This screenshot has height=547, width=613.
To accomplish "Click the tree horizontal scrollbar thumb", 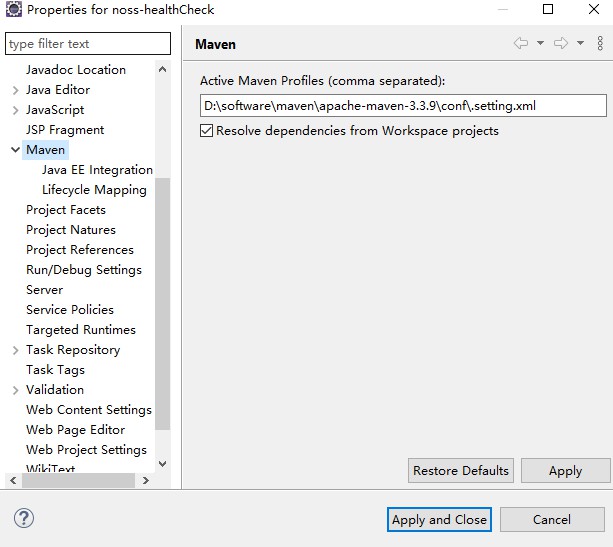I will click(x=78, y=480).
